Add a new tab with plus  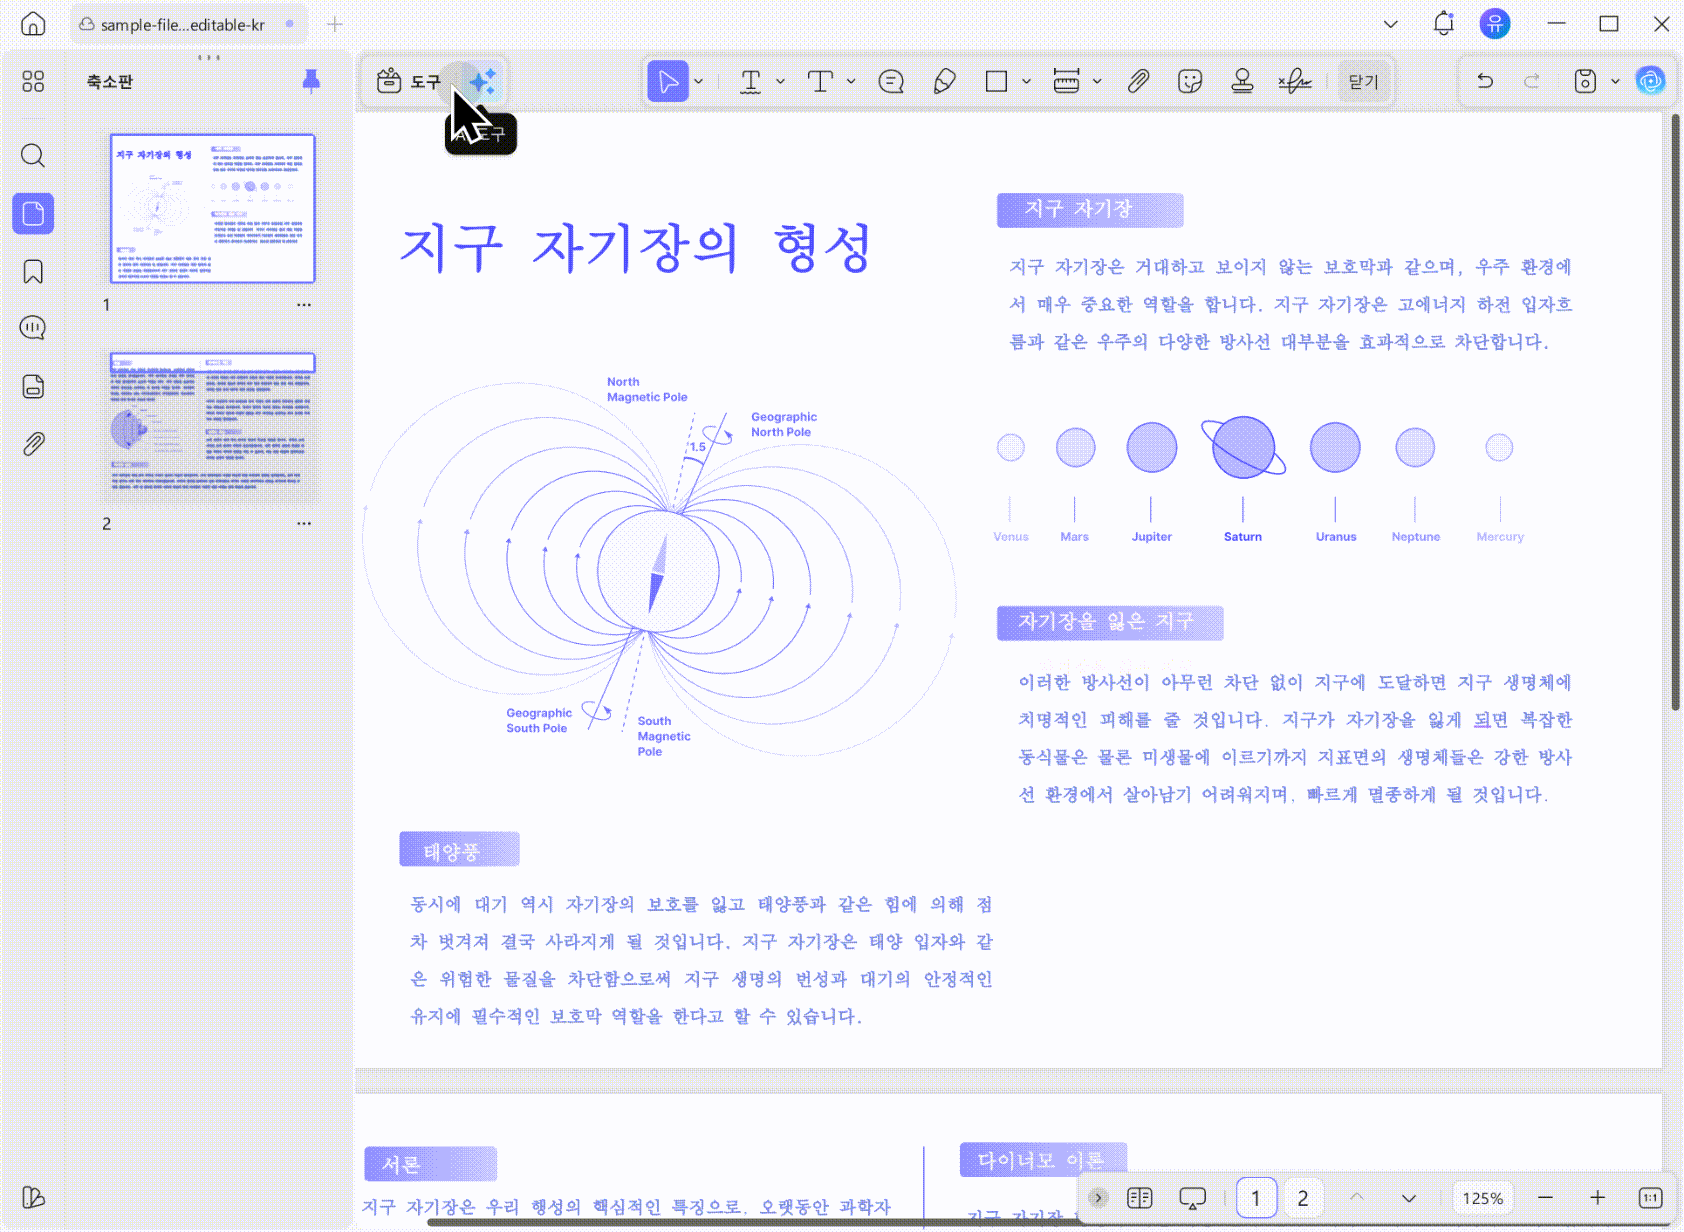coord(335,24)
